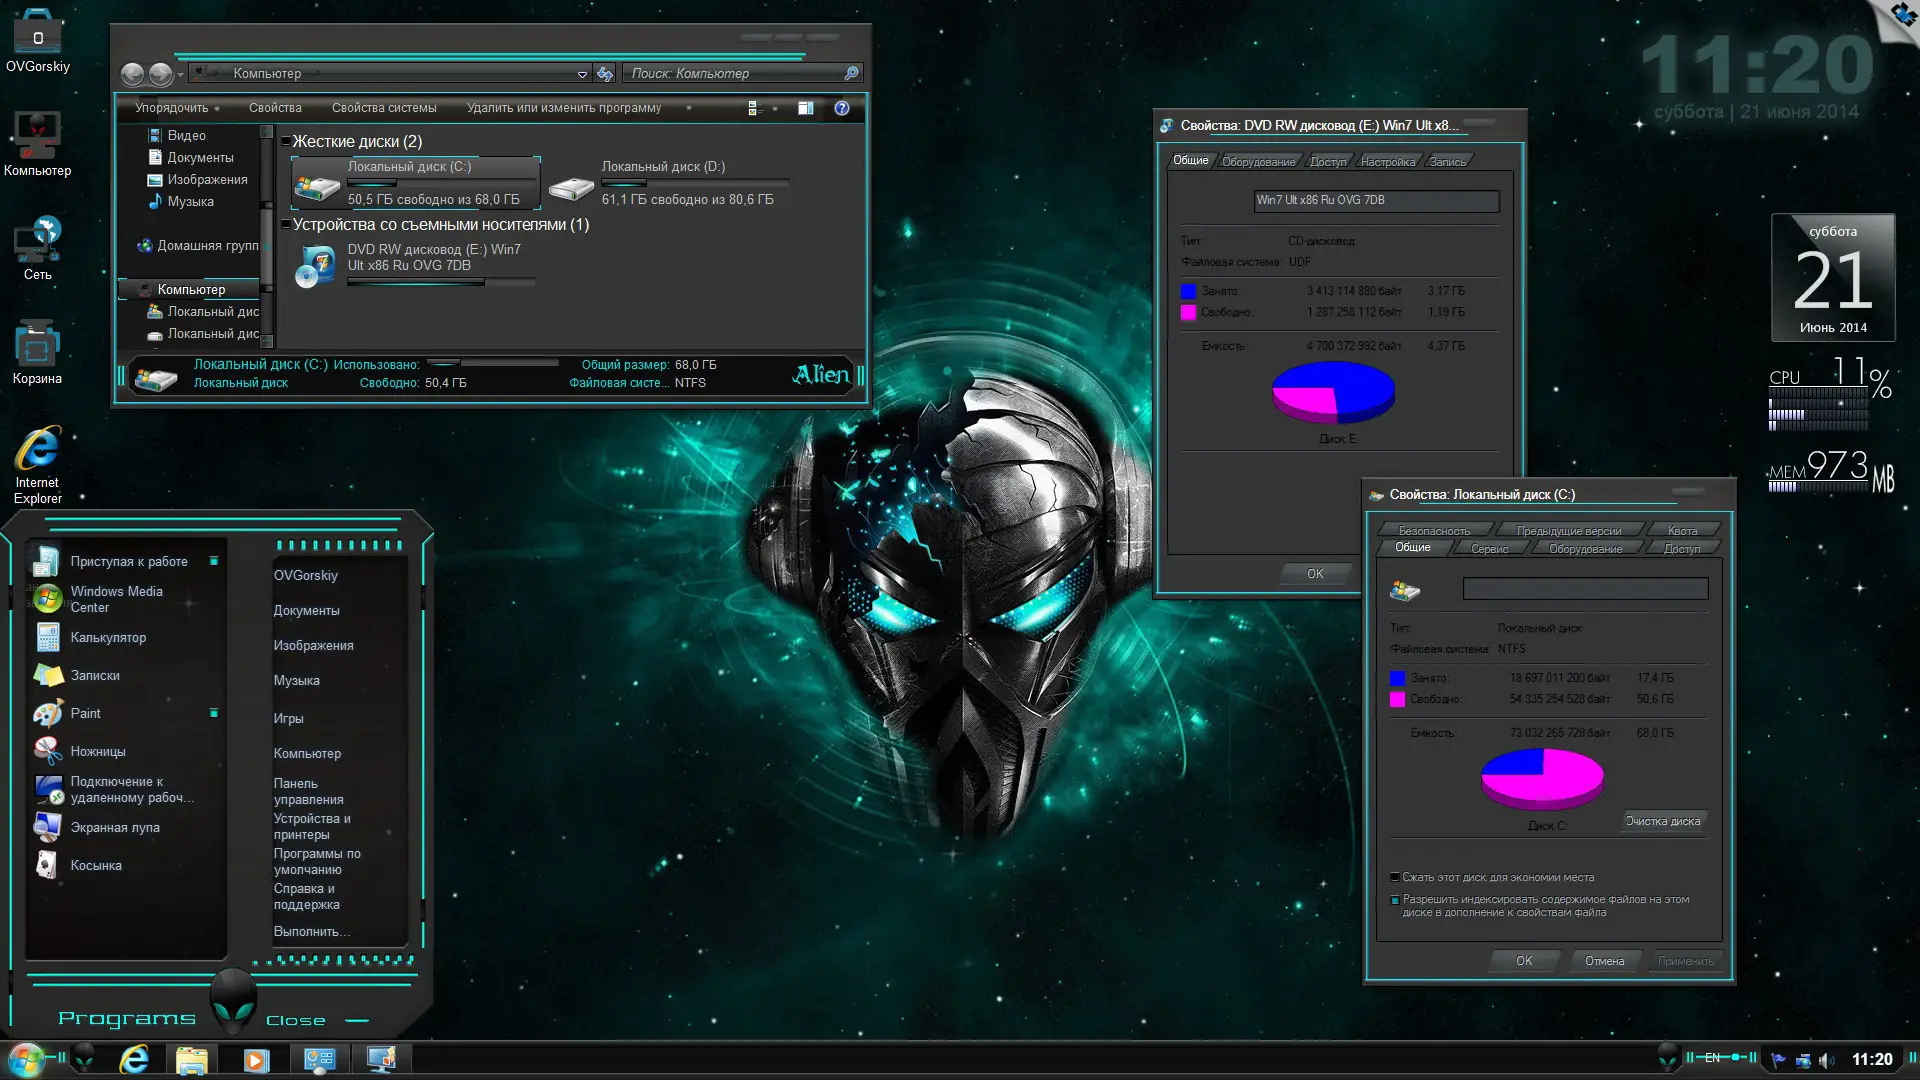1920x1080 pixels.
Task: Enable 'Сжать этот диск' compression checkbox
Action: pos(1395,877)
